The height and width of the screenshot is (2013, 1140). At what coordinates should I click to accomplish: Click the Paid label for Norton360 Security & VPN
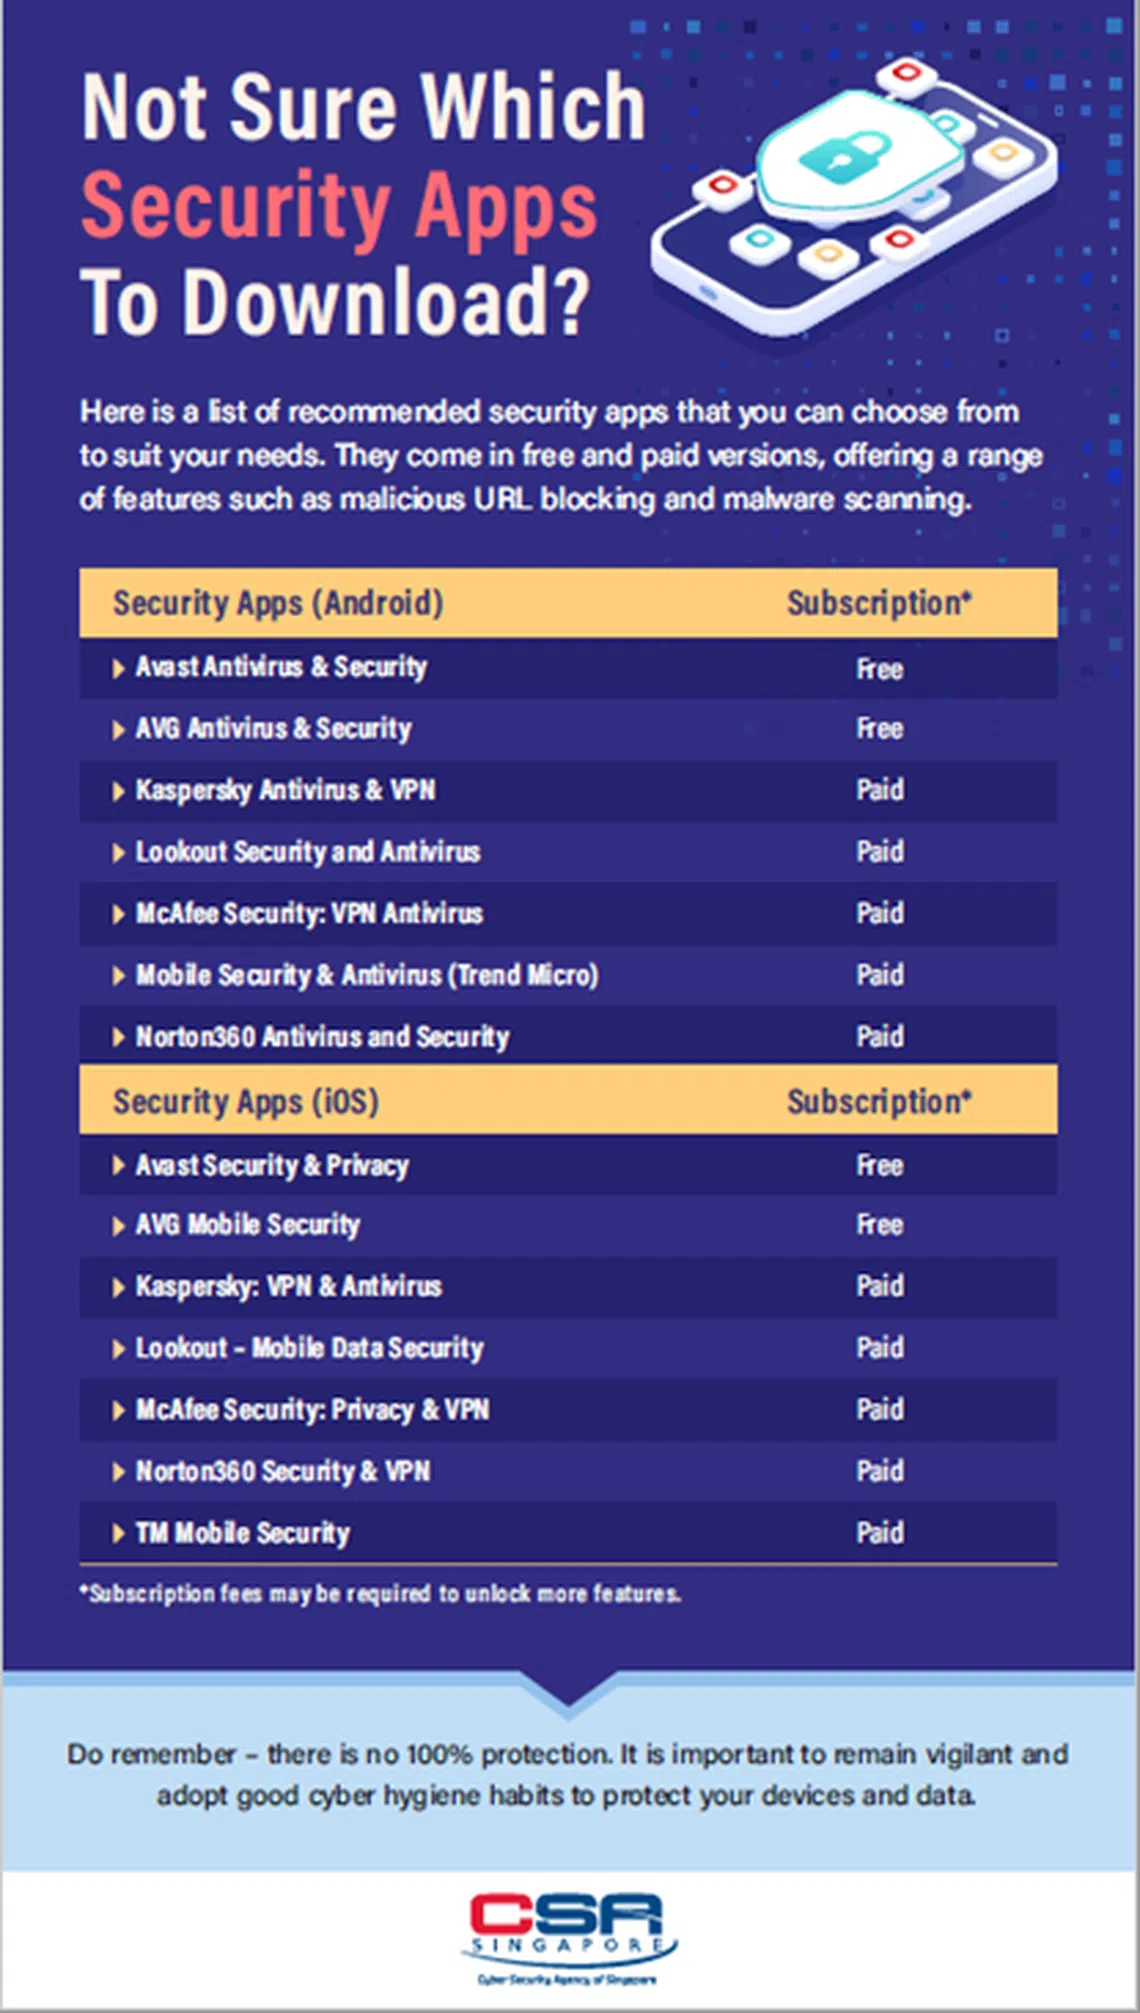[x=879, y=1471]
